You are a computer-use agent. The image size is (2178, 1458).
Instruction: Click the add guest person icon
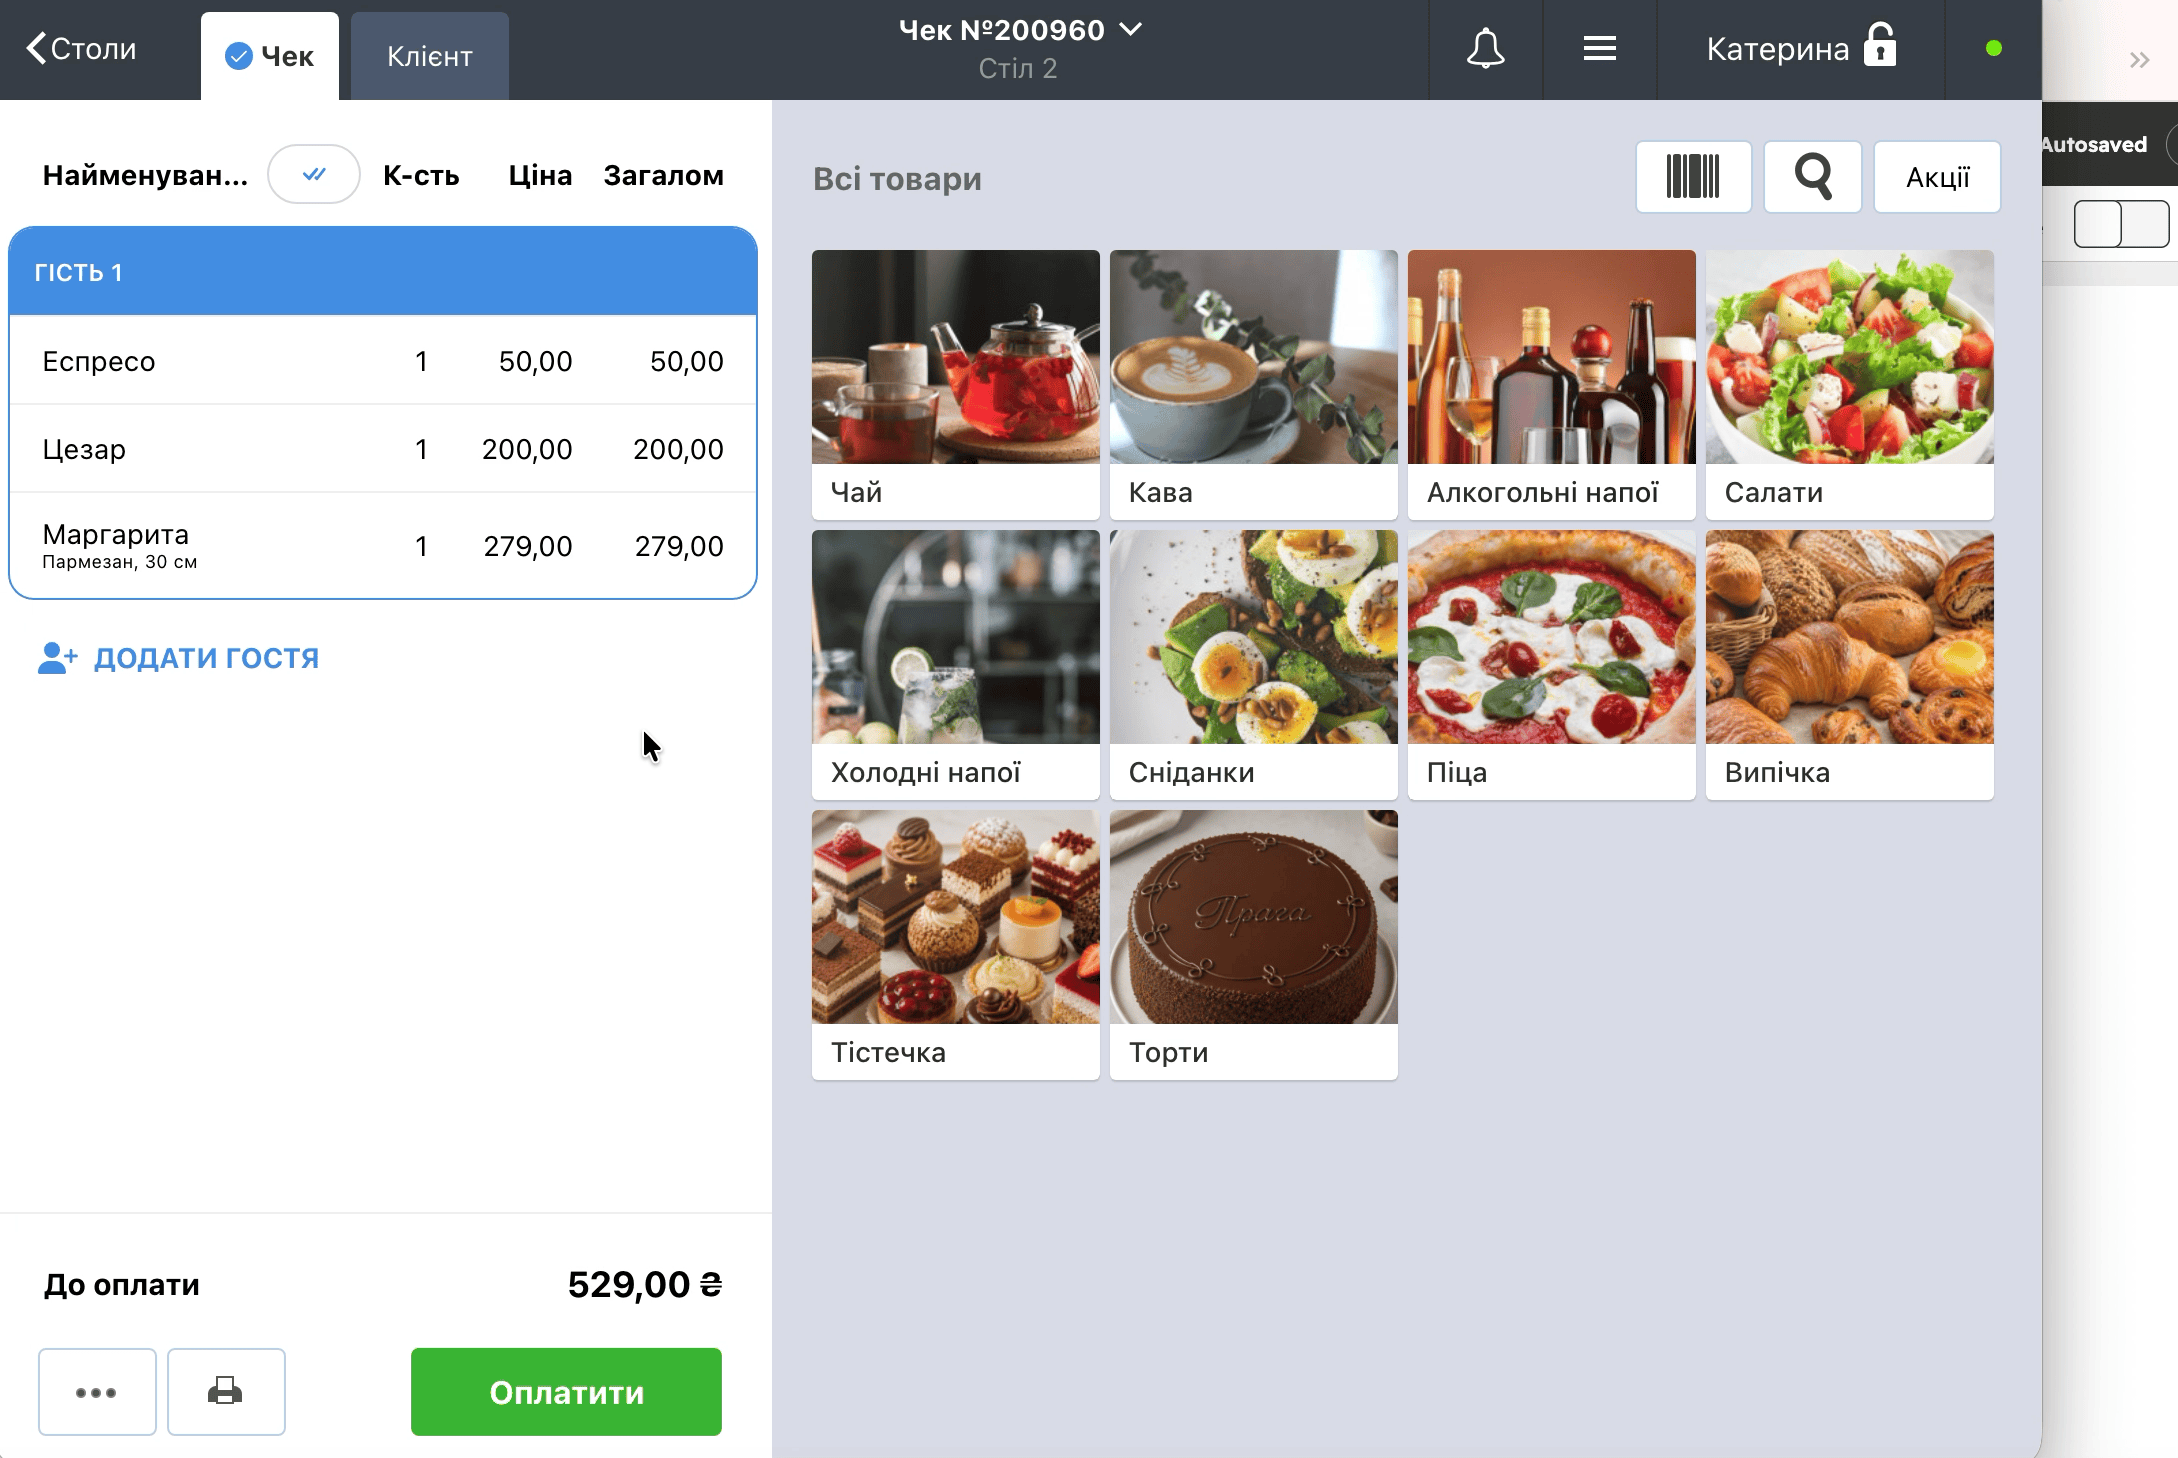[57, 657]
